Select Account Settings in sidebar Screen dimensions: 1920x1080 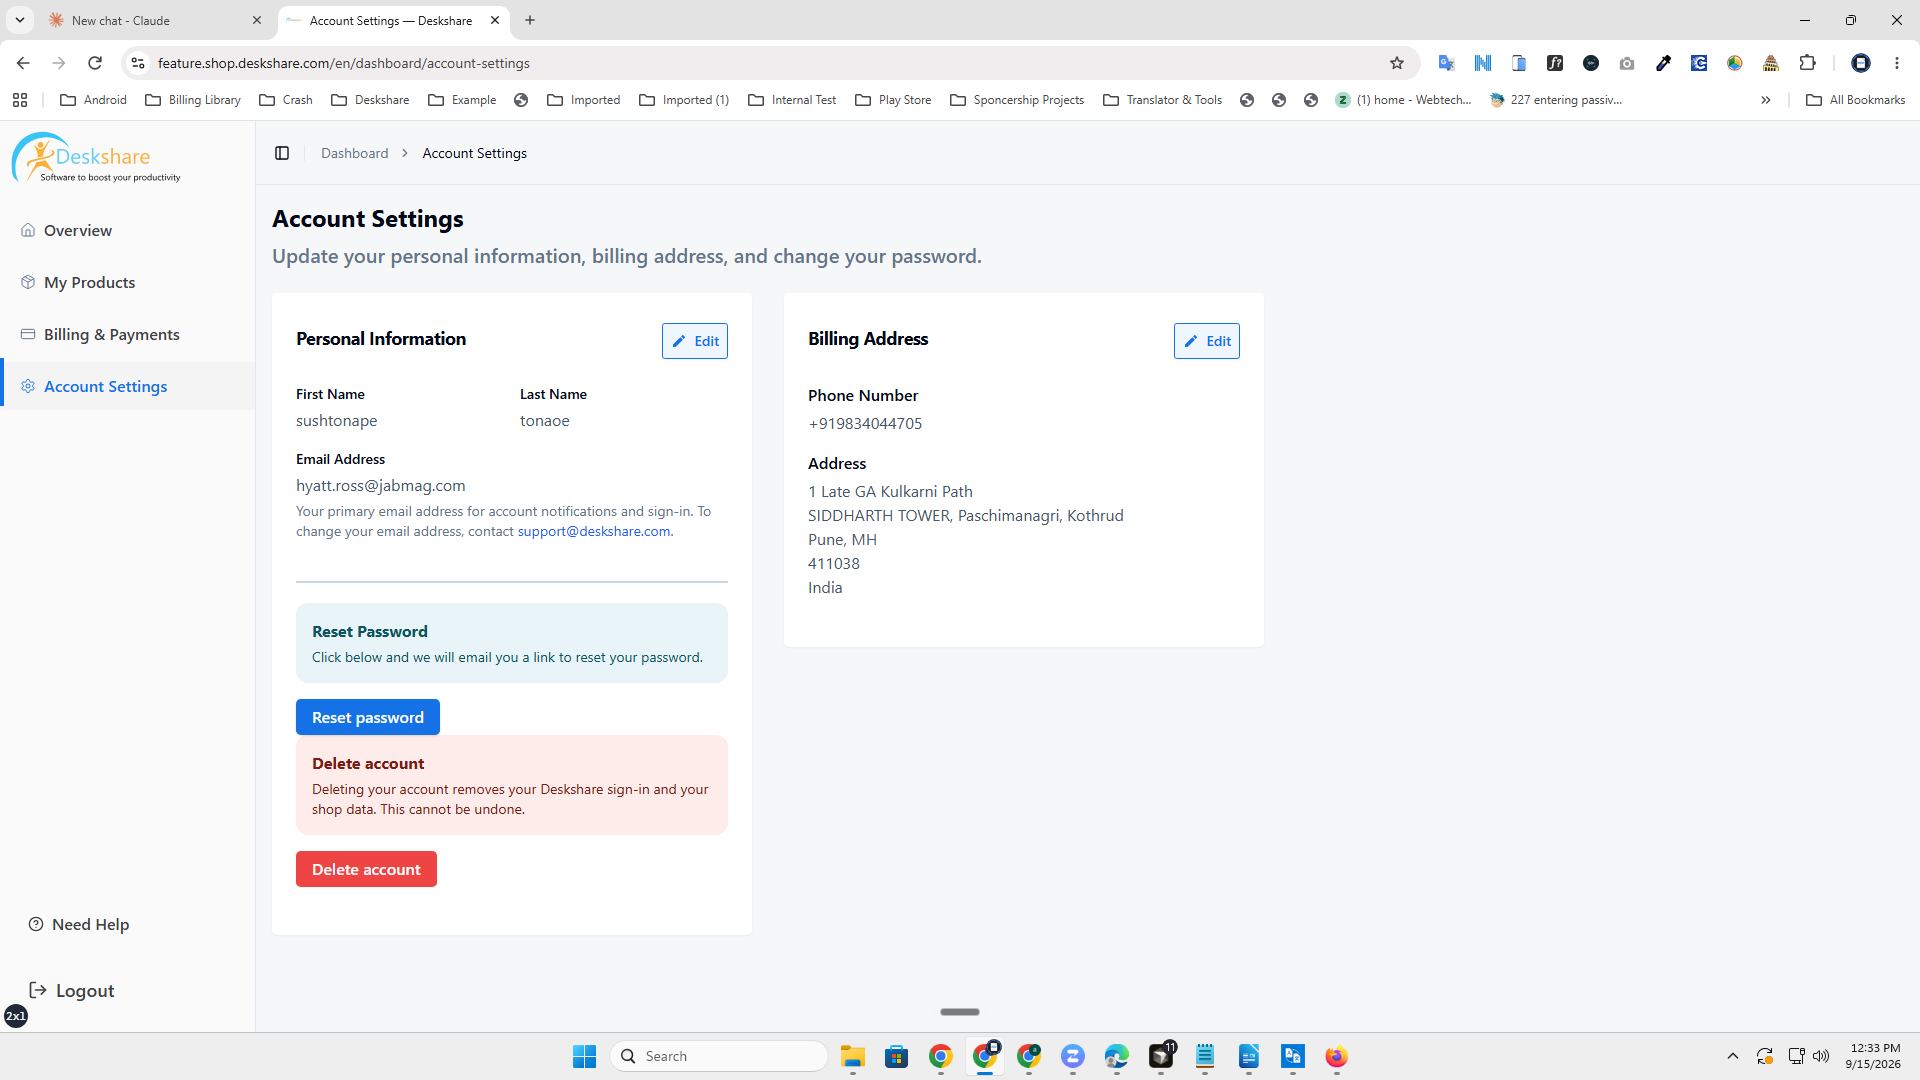127,386
